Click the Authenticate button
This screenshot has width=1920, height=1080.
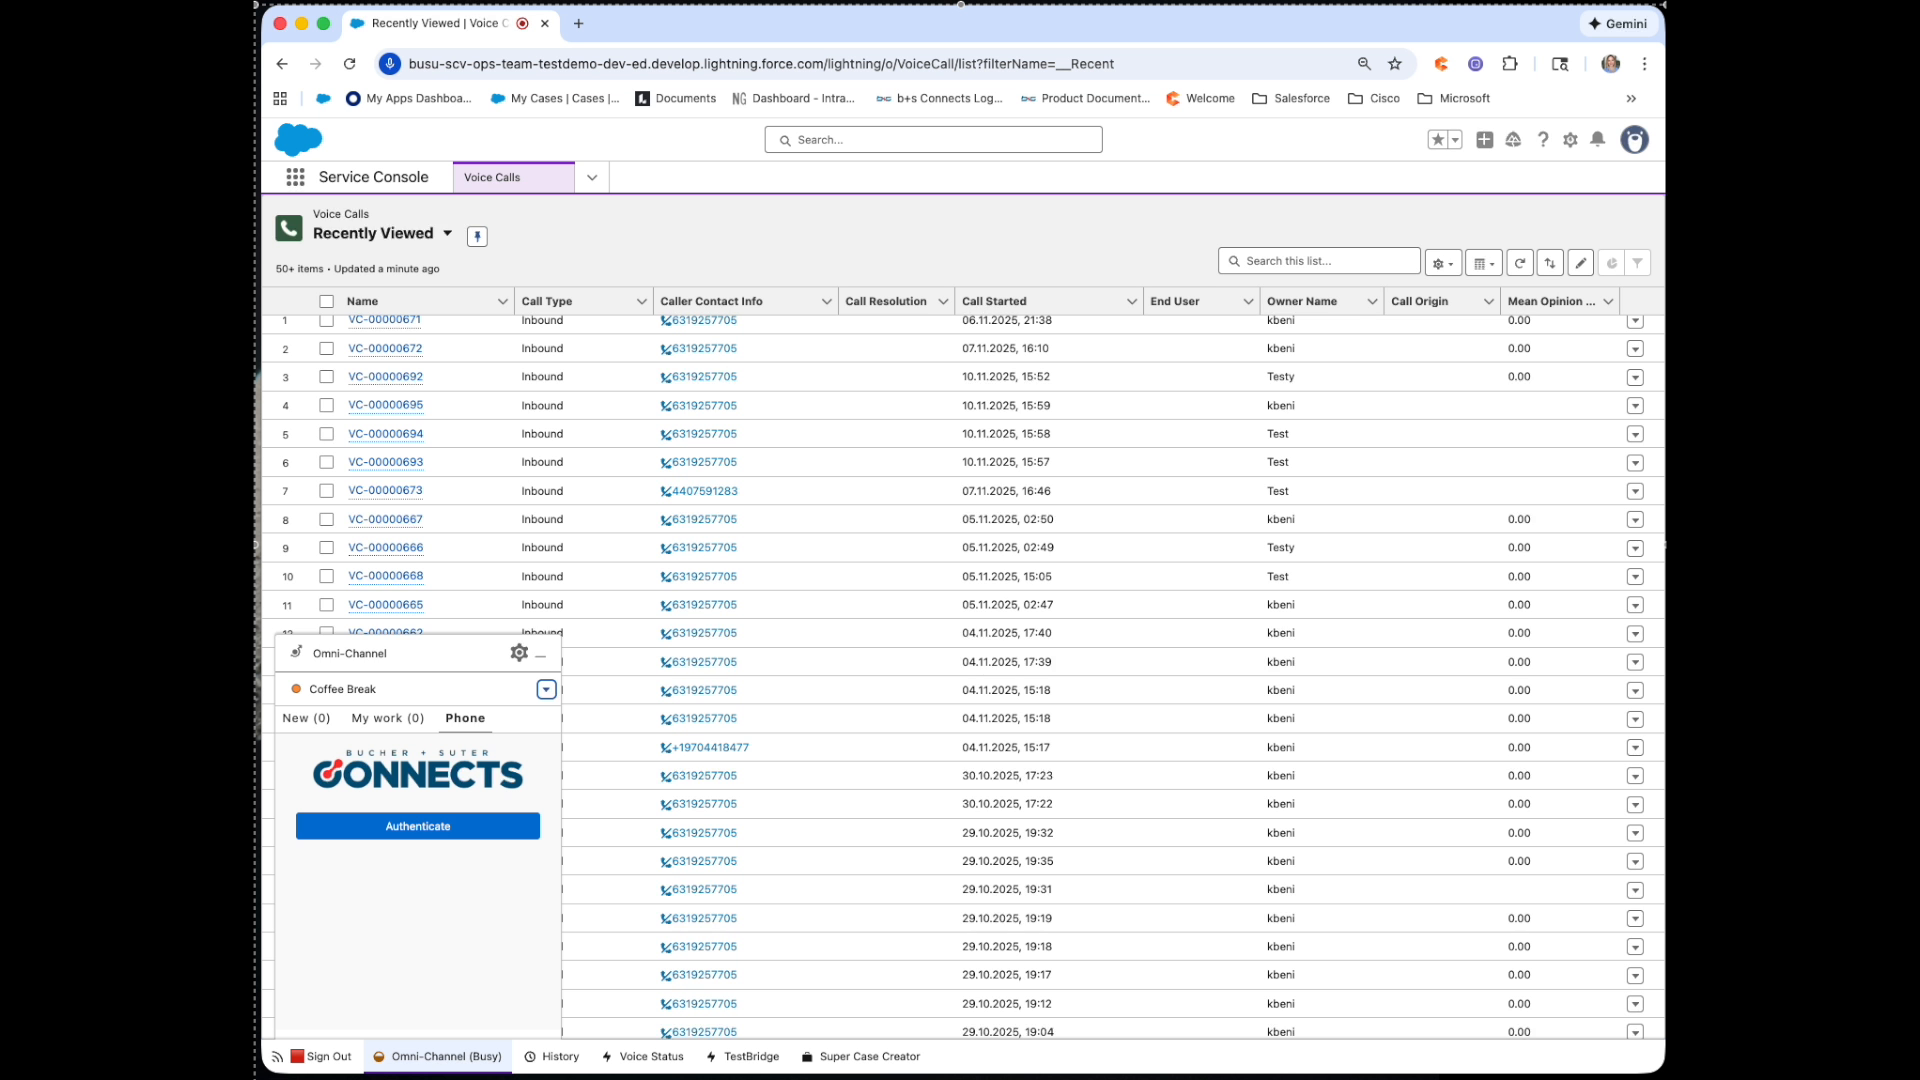point(417,826)
